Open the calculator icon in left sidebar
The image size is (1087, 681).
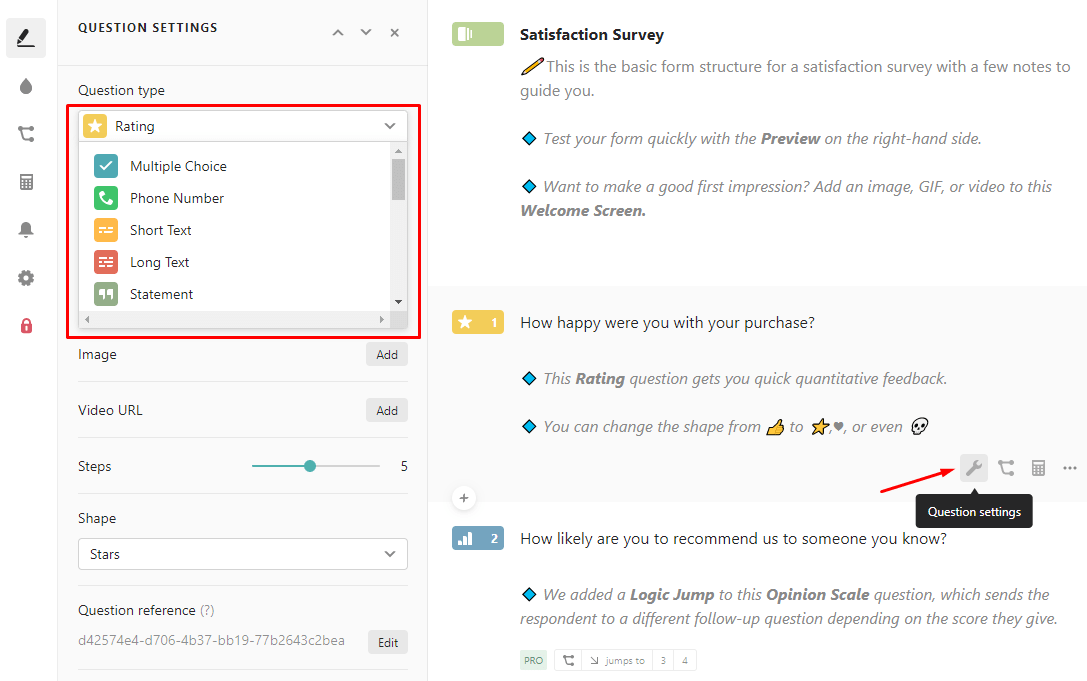25,181
